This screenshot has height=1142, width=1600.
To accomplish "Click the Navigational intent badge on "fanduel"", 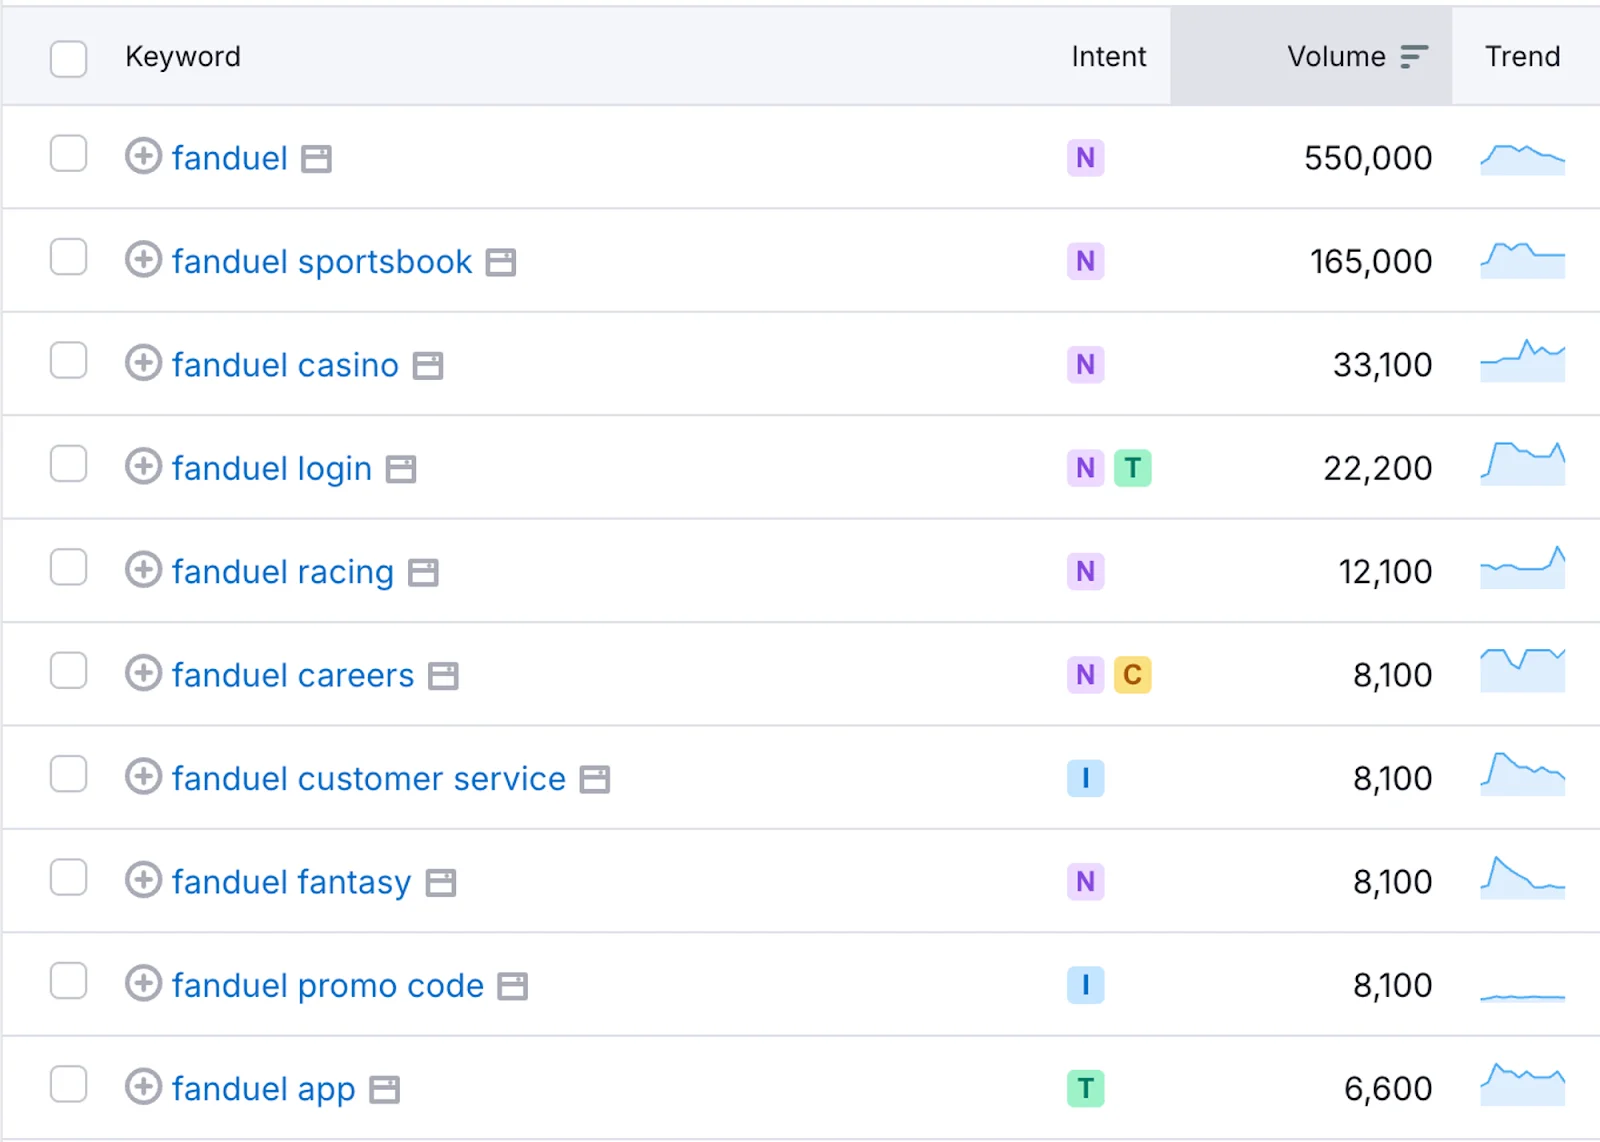I will tap(1085, 158).
